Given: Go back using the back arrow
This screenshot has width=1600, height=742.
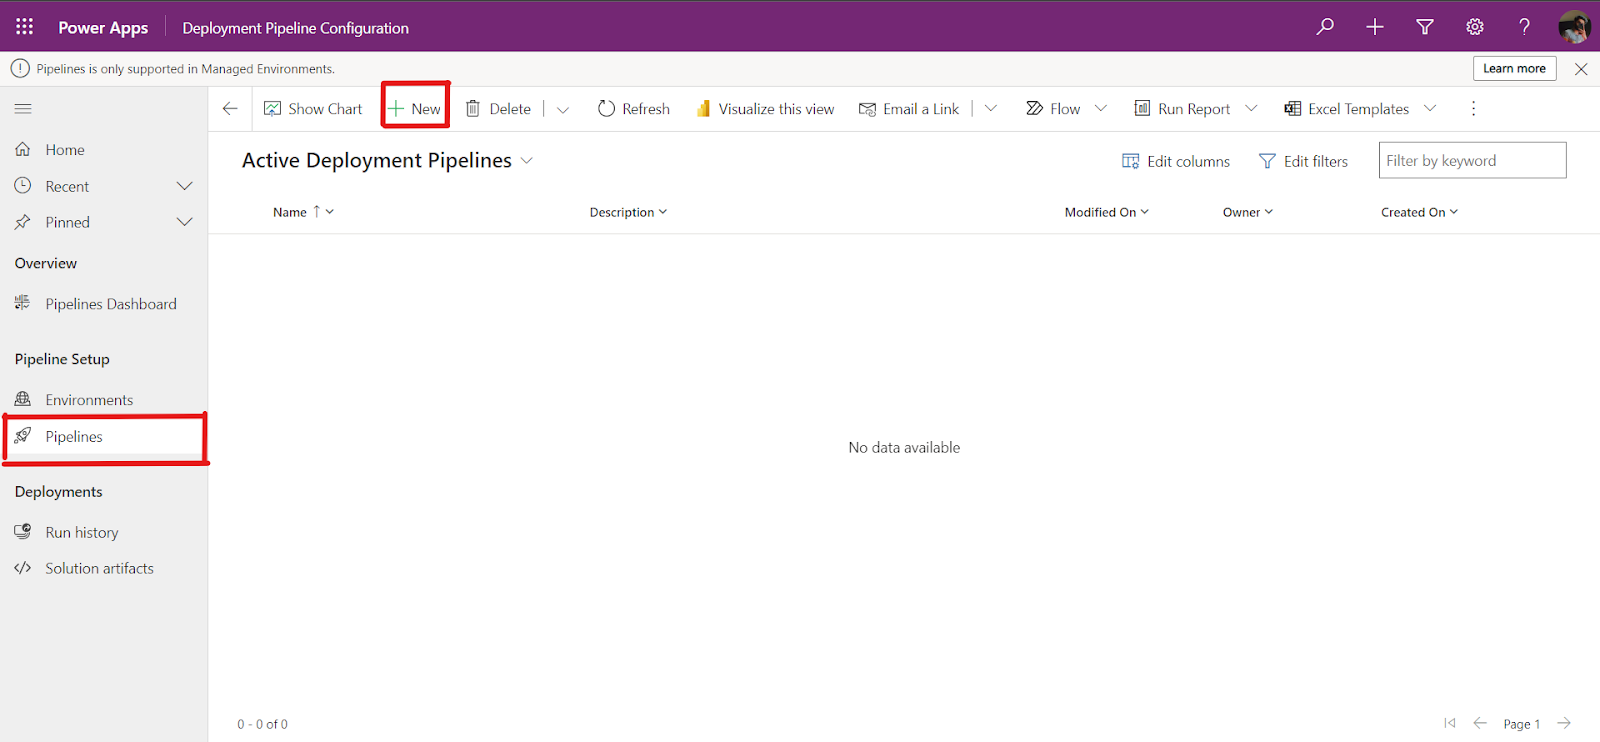Looking at the screenshot, I should (x=230, y=108).
